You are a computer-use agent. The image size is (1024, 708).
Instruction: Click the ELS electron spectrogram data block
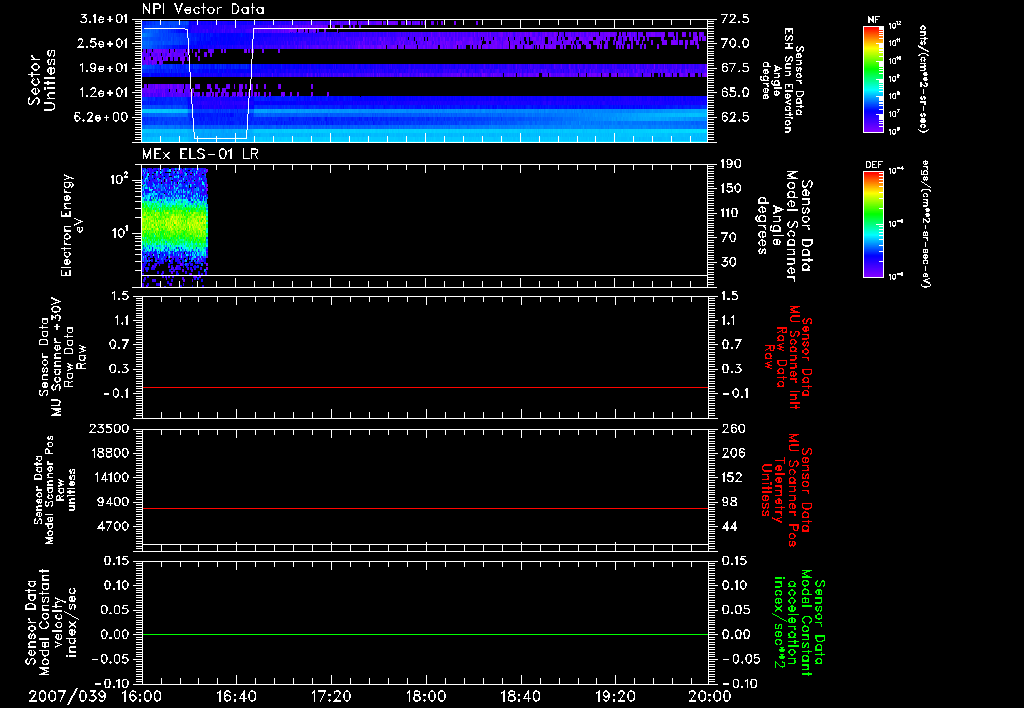click(x=174, y=226)
